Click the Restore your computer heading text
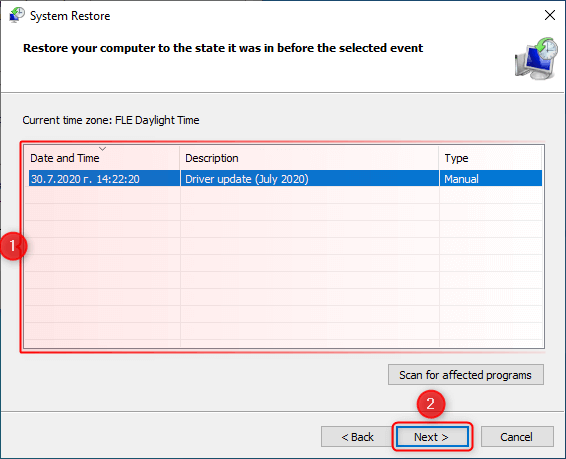The height and width of the screenshot is (459, 566). click(x=223, y=48)
